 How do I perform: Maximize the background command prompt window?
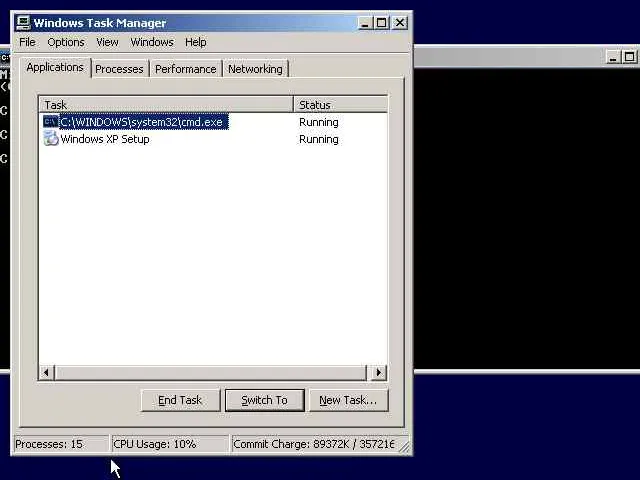click(629, 57)
